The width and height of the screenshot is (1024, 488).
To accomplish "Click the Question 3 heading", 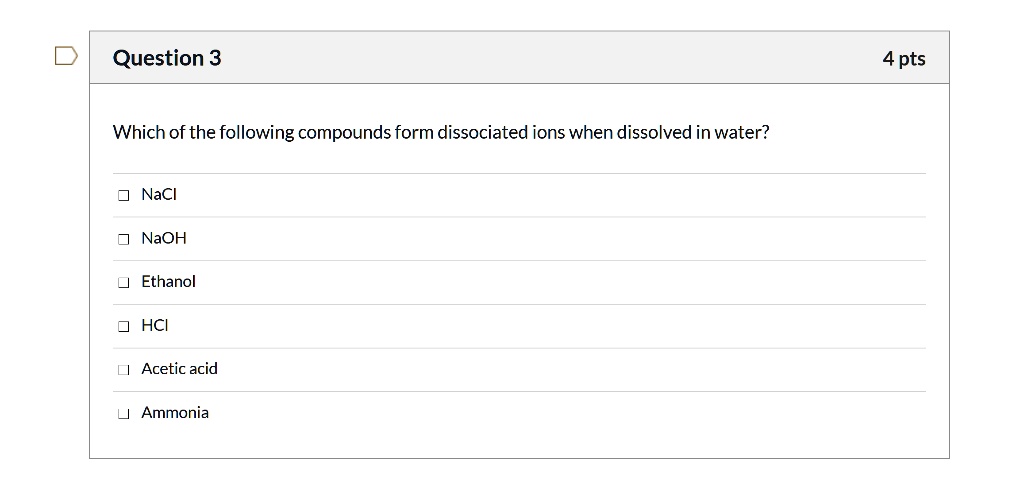I will coord(167,58).
